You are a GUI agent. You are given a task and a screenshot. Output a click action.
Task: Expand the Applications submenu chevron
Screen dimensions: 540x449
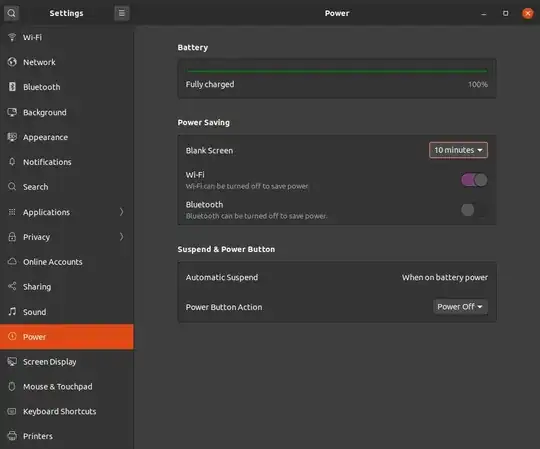(x=121, y=212)
